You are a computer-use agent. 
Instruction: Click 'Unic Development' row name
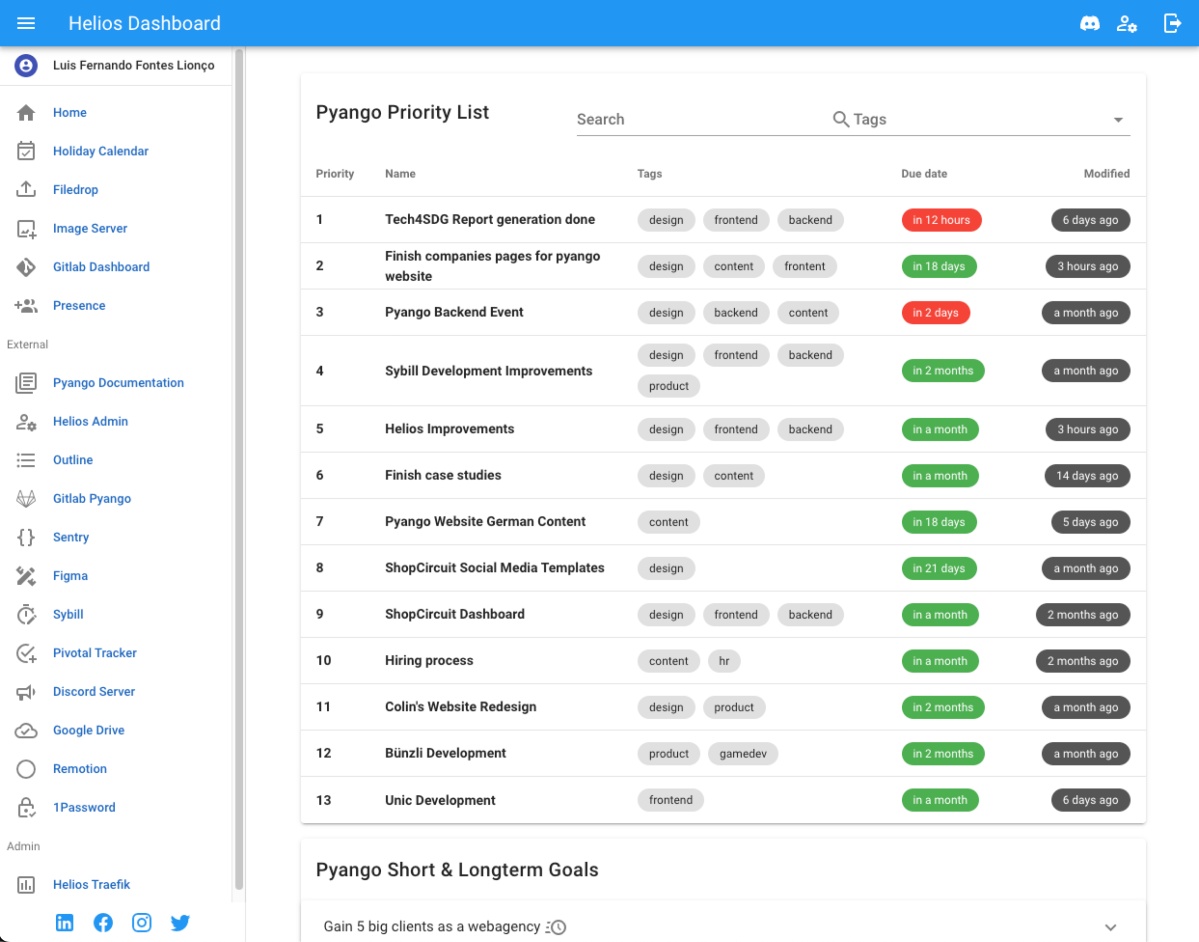(440, 801)
